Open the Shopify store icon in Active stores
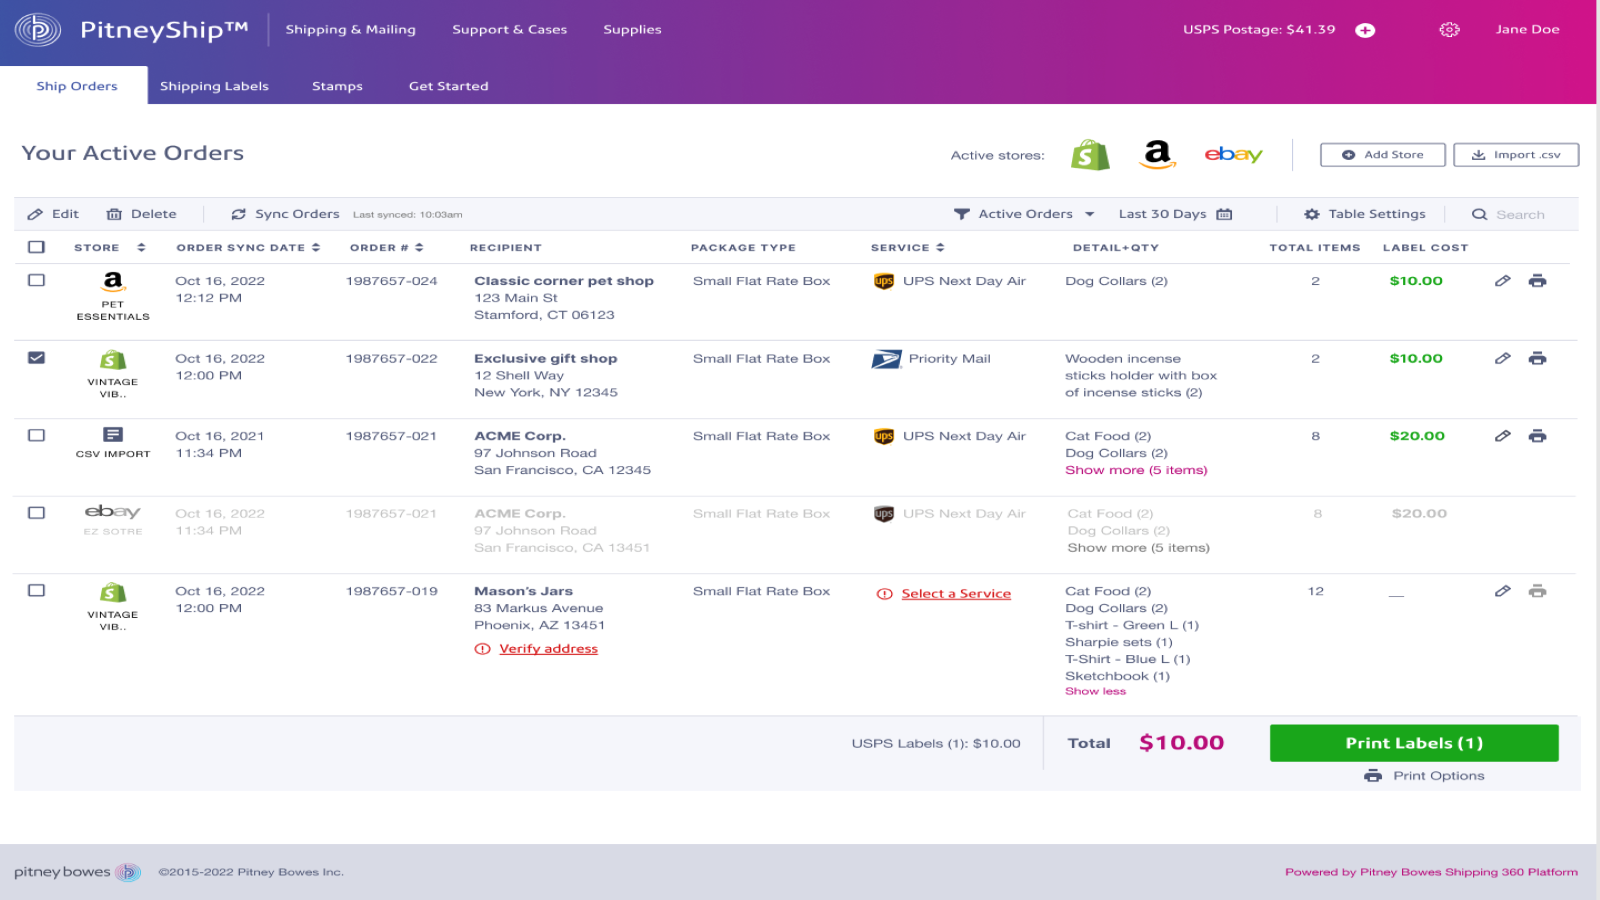Viewport: 1600px width, 900px height. [1090, 155]
